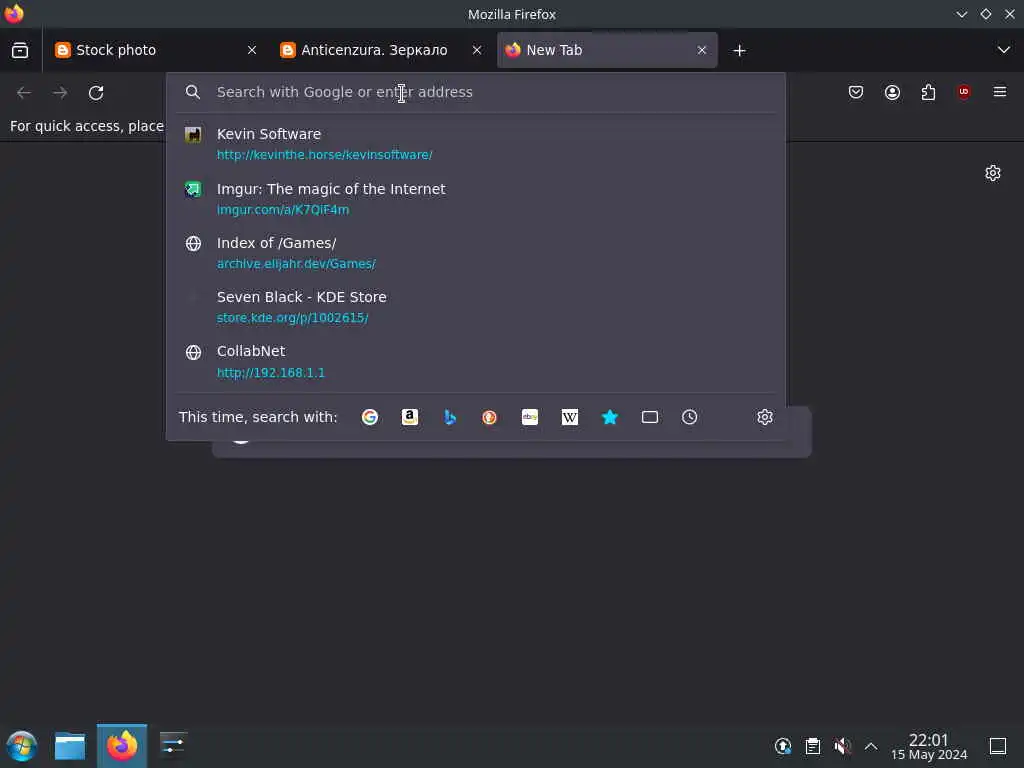Open Seven Black - KDE Store suggestion
The image size is (1024, 768).
(x=475, y=307)
